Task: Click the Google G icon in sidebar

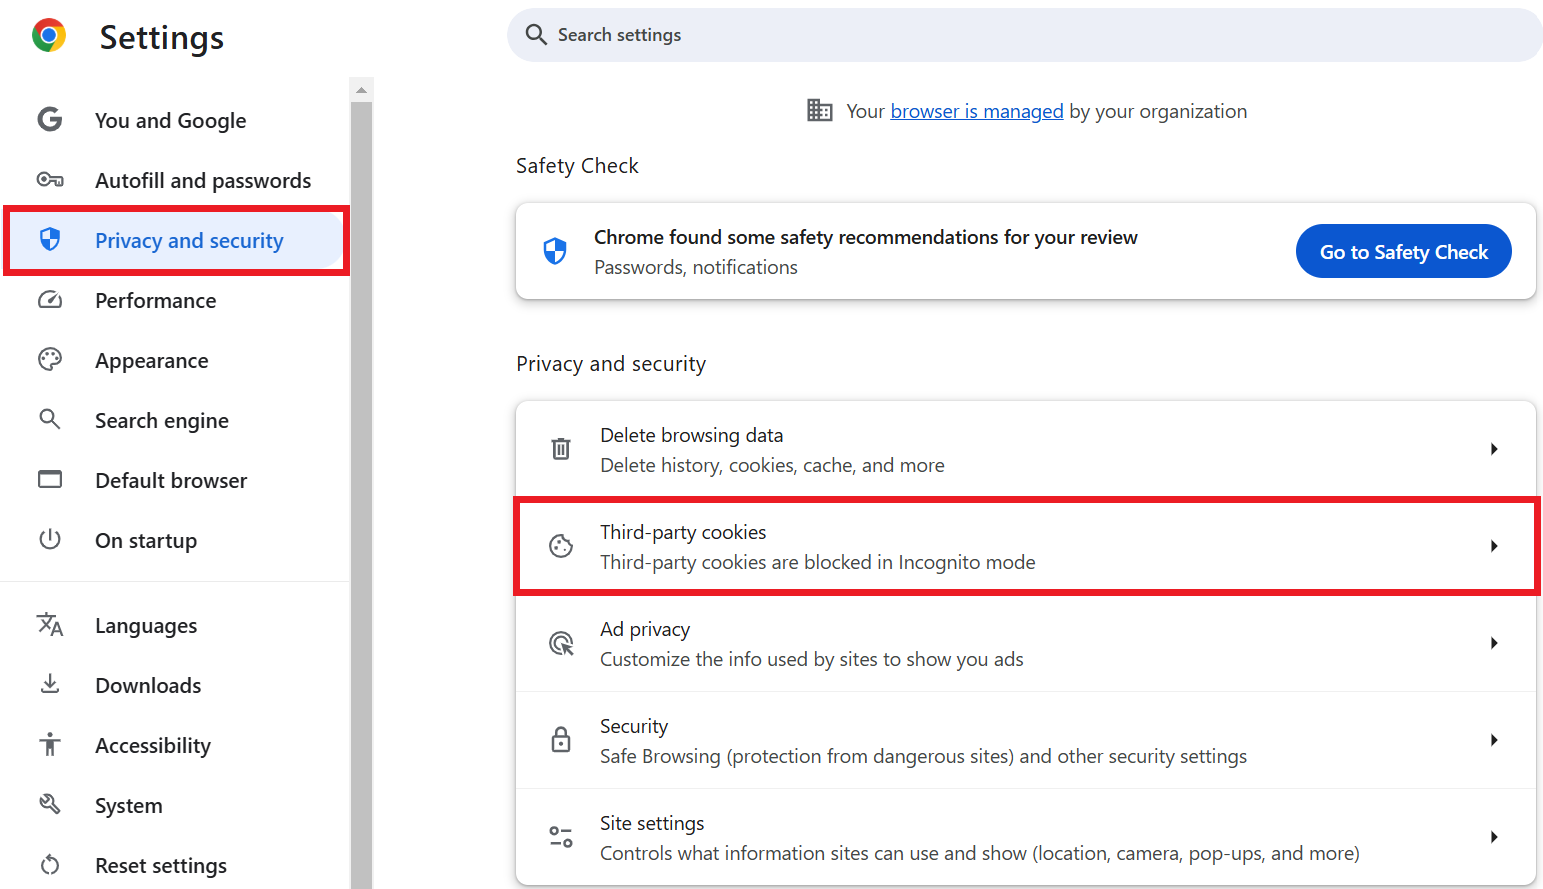Action: pyautogui.click(x=50, y=120)
